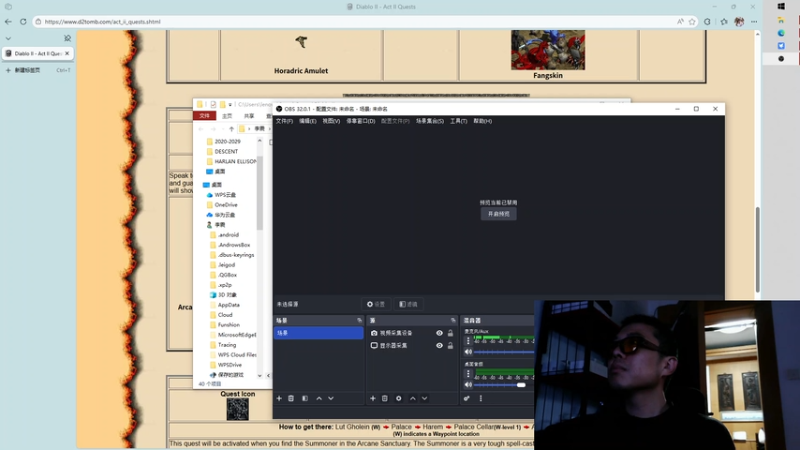Screen dimensions: 800x450
Task: Open the OBS Edit menu
Action: tap(308, 121)
